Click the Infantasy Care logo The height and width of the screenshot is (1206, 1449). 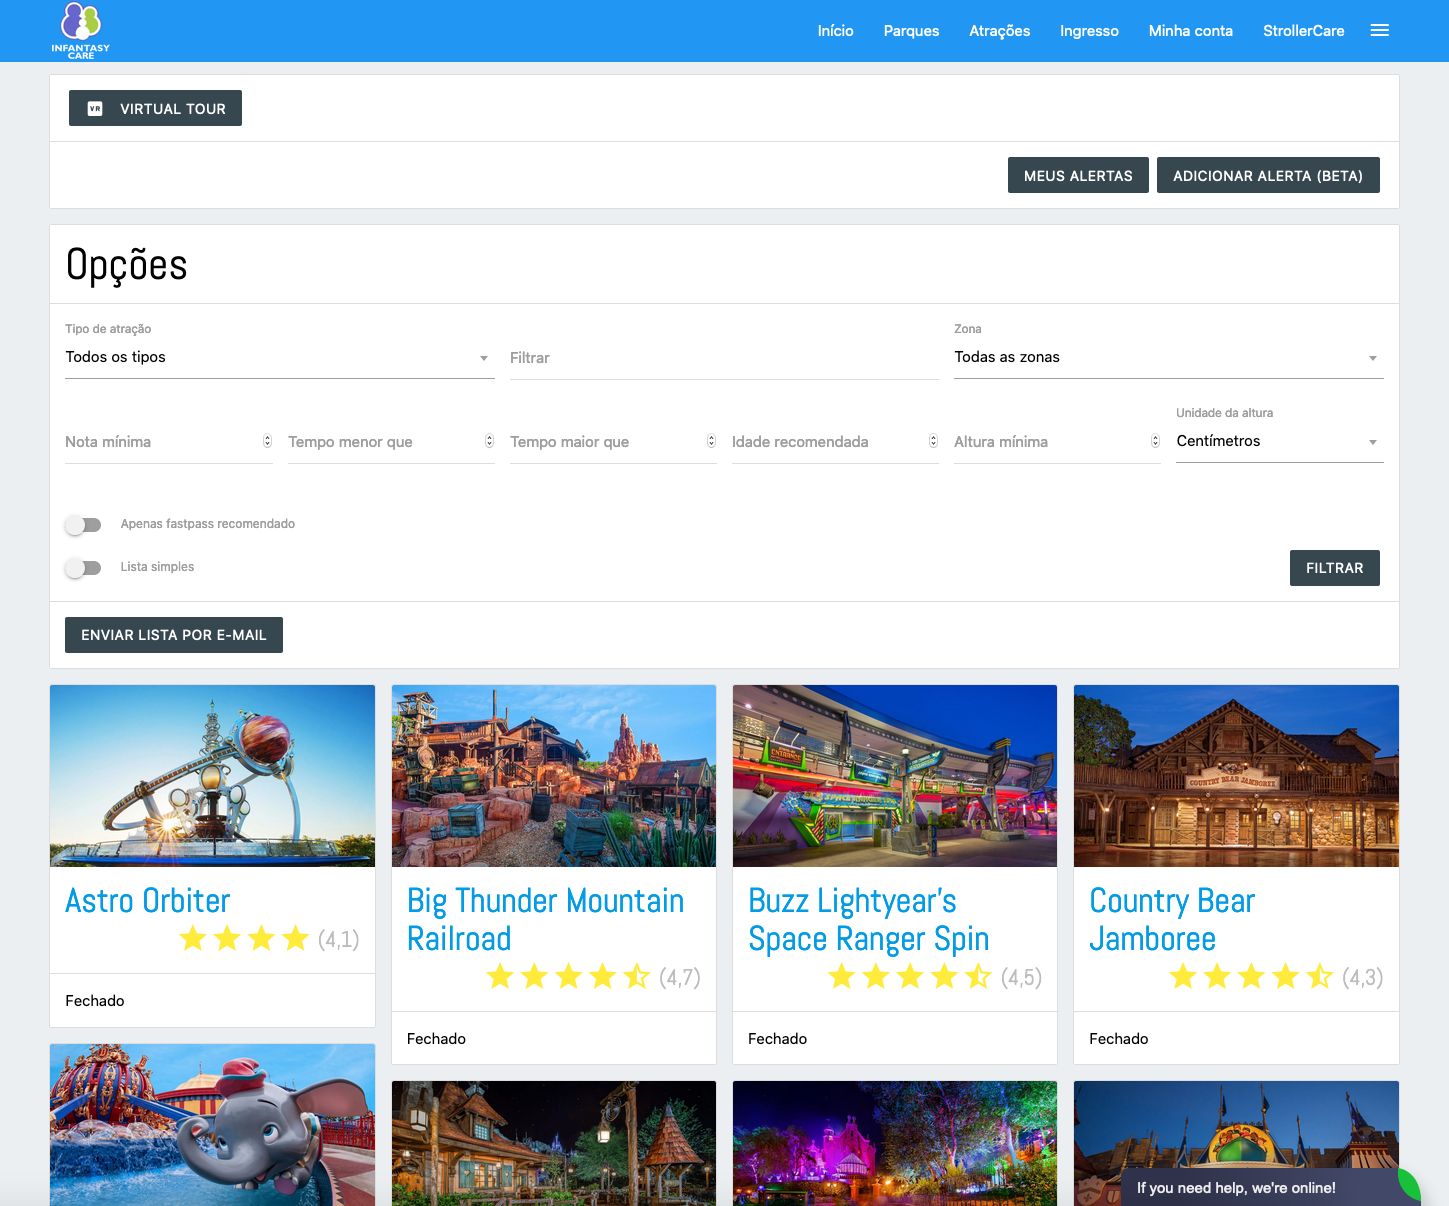(81, 30)
